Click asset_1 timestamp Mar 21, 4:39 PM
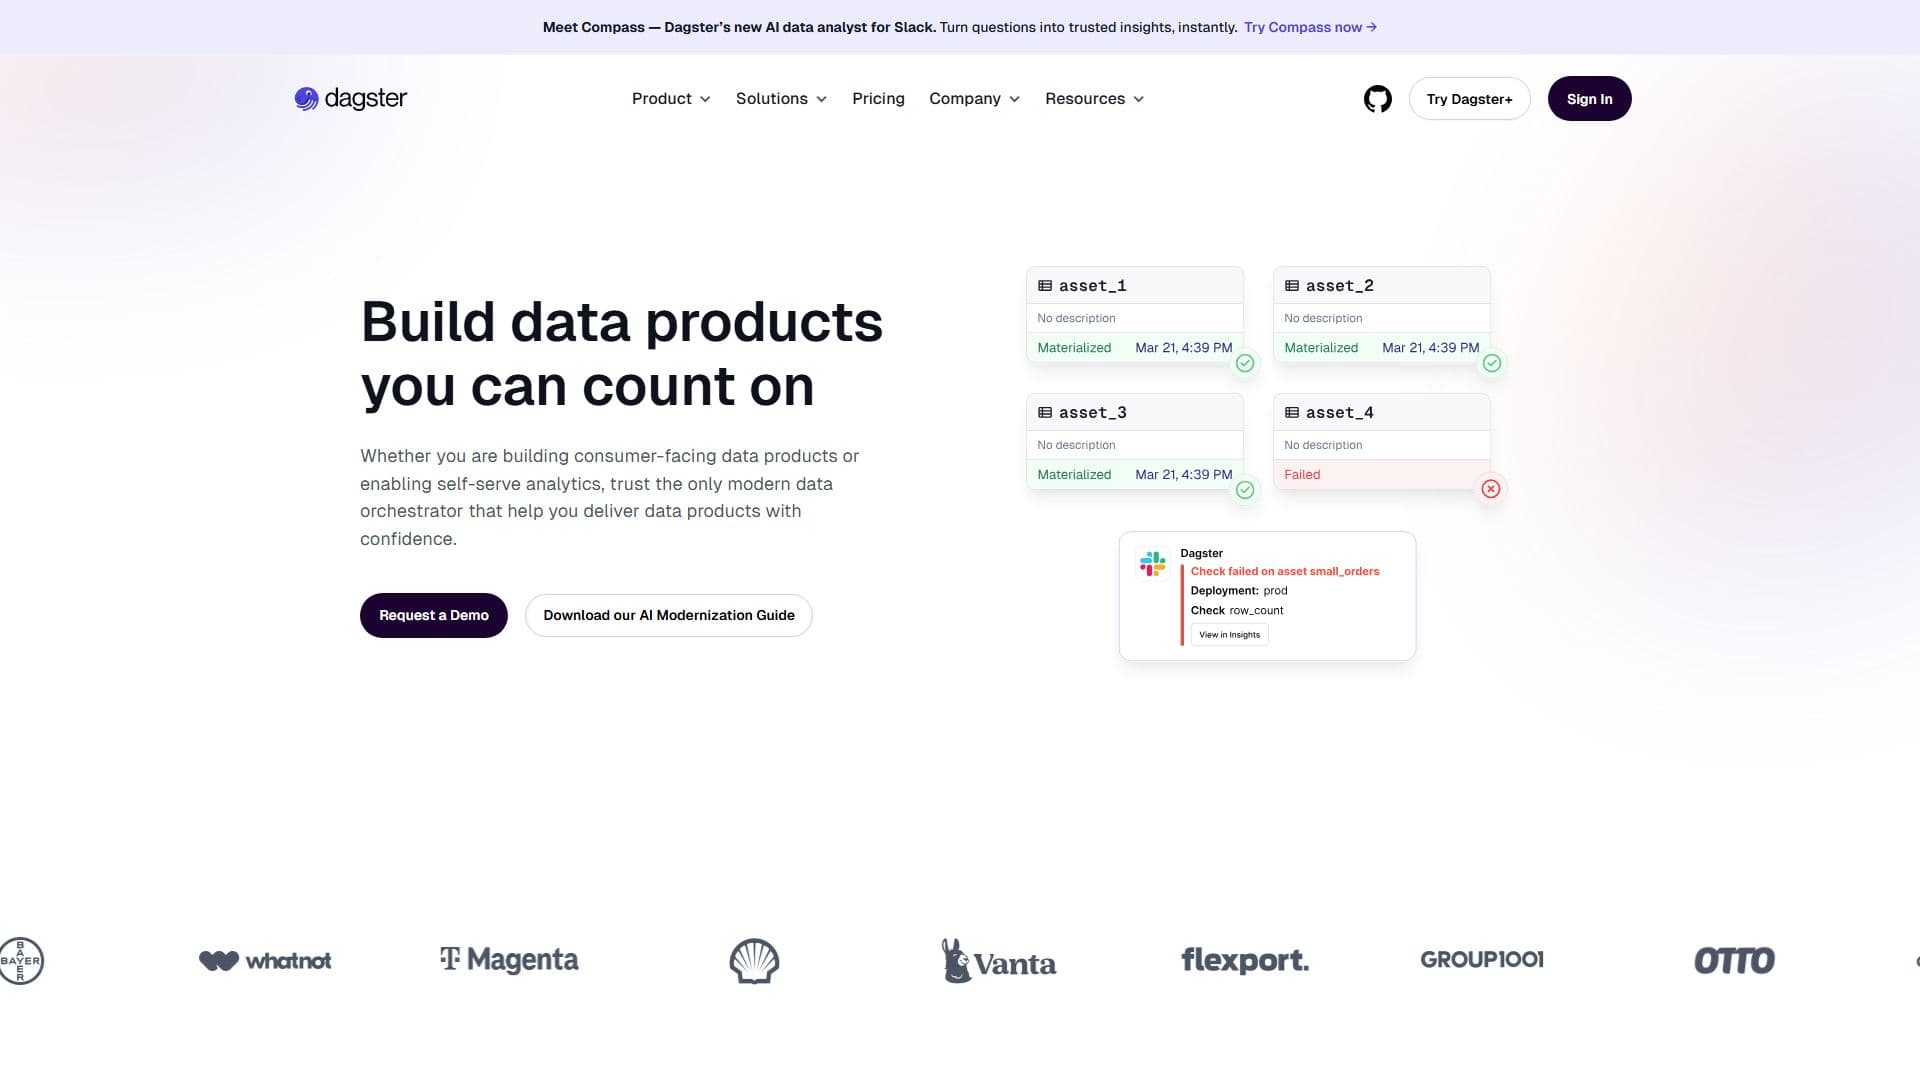1920x1080 pixels. coord(1184,348)
